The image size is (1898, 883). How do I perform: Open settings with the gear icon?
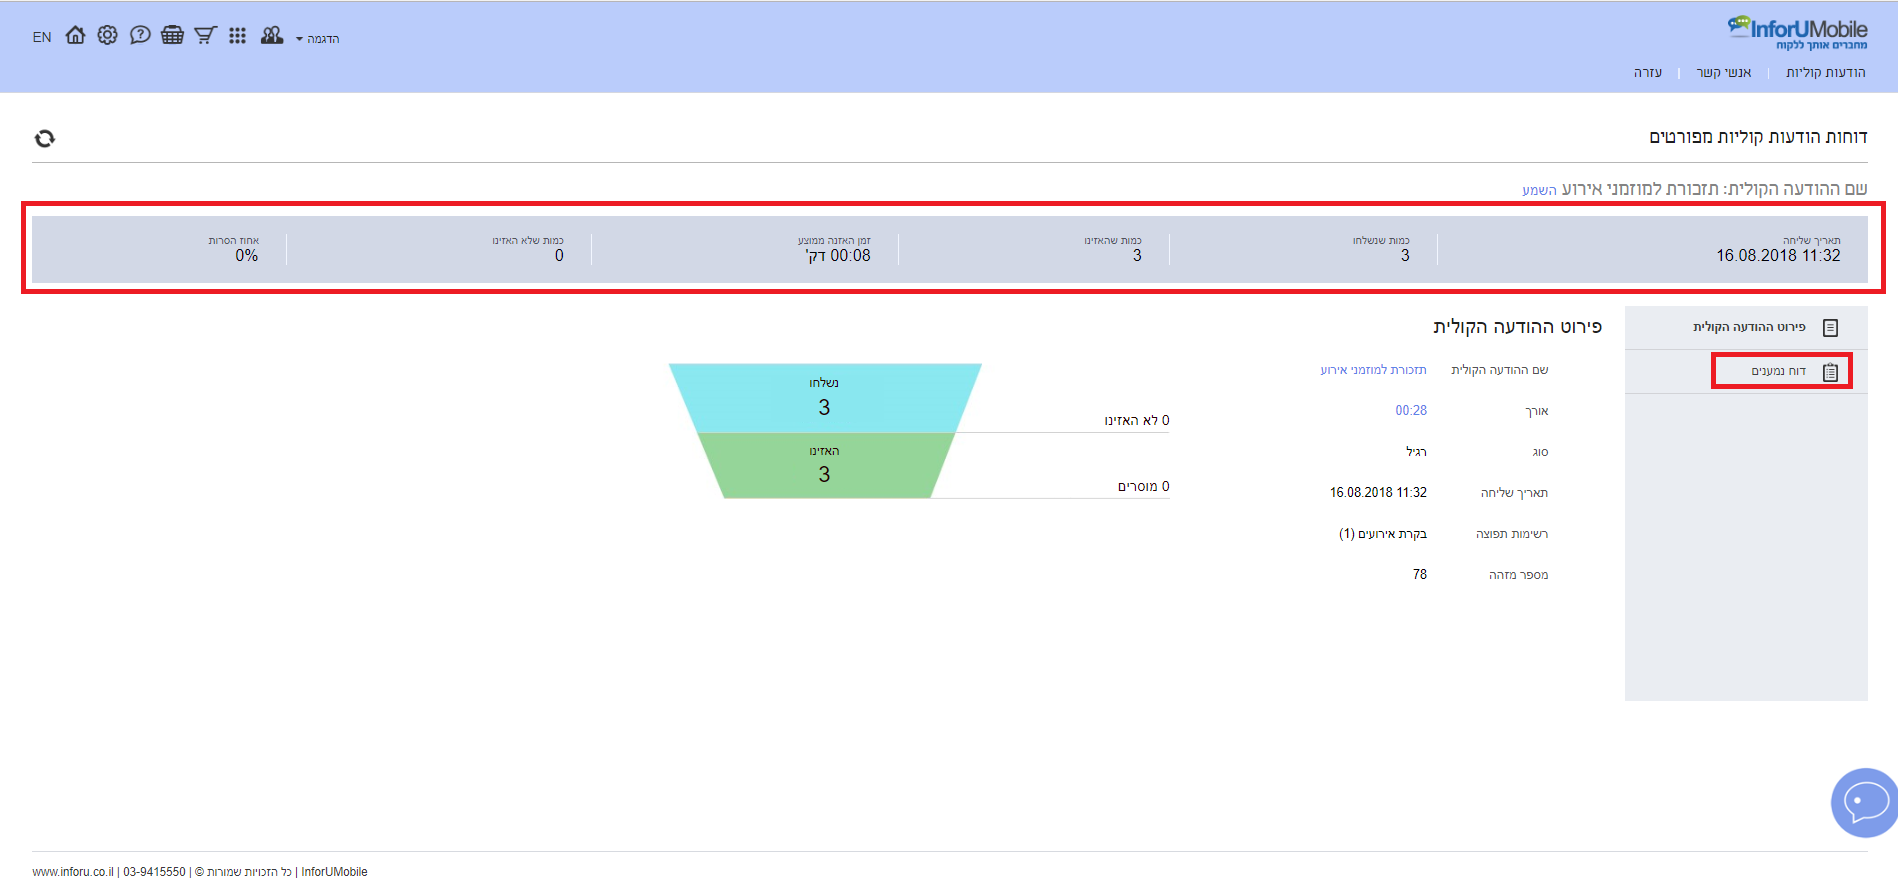[108, 36]
